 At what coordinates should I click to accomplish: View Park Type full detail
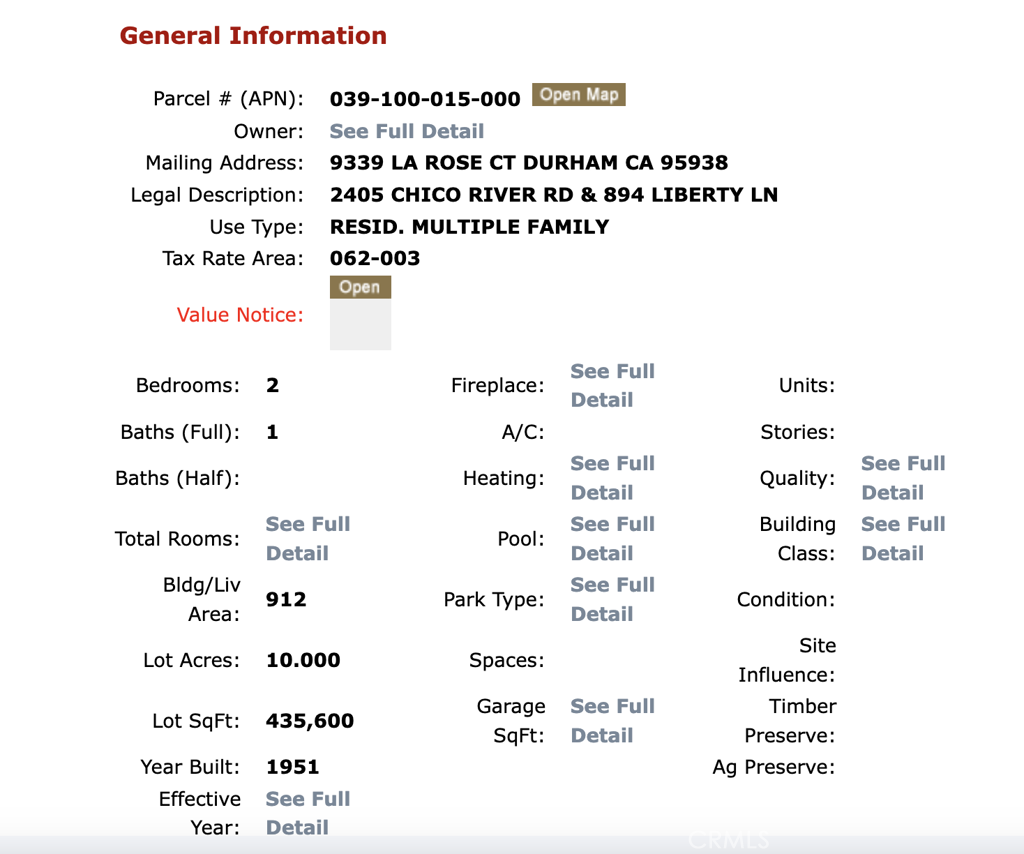click(612, 599)
